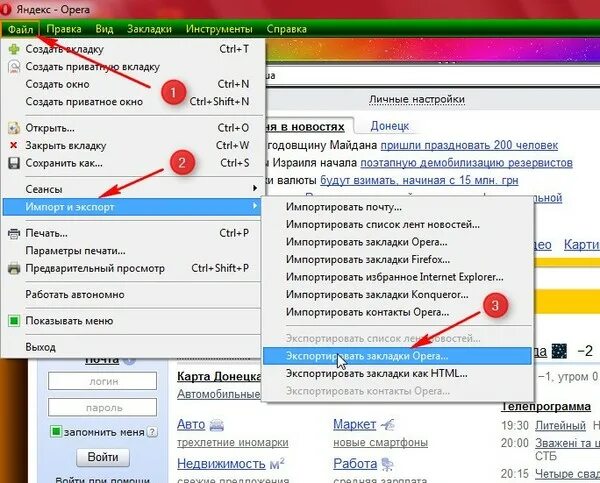
Task: Open the Инструменты menu
Action: 219,29
